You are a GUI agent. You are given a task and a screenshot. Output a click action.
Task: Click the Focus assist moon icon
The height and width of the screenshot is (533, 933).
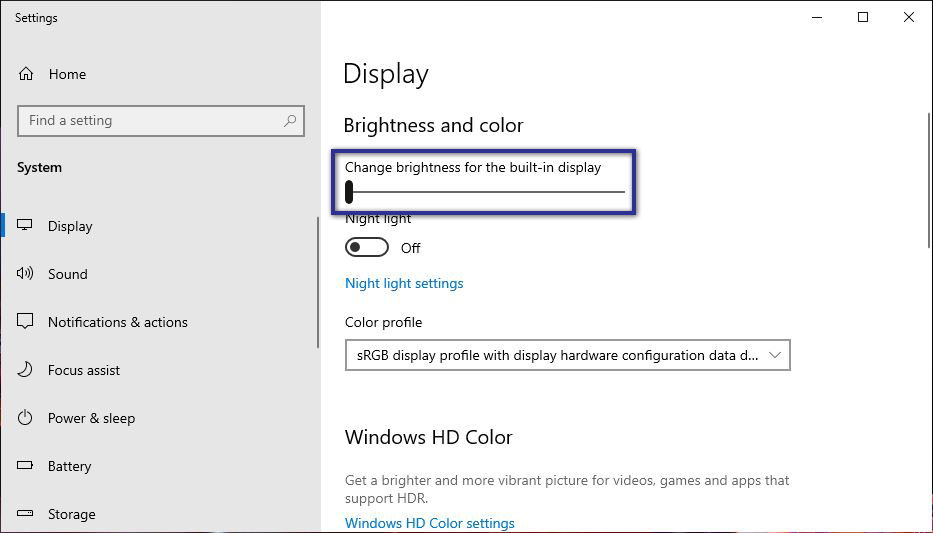click(x=26, y=370)
